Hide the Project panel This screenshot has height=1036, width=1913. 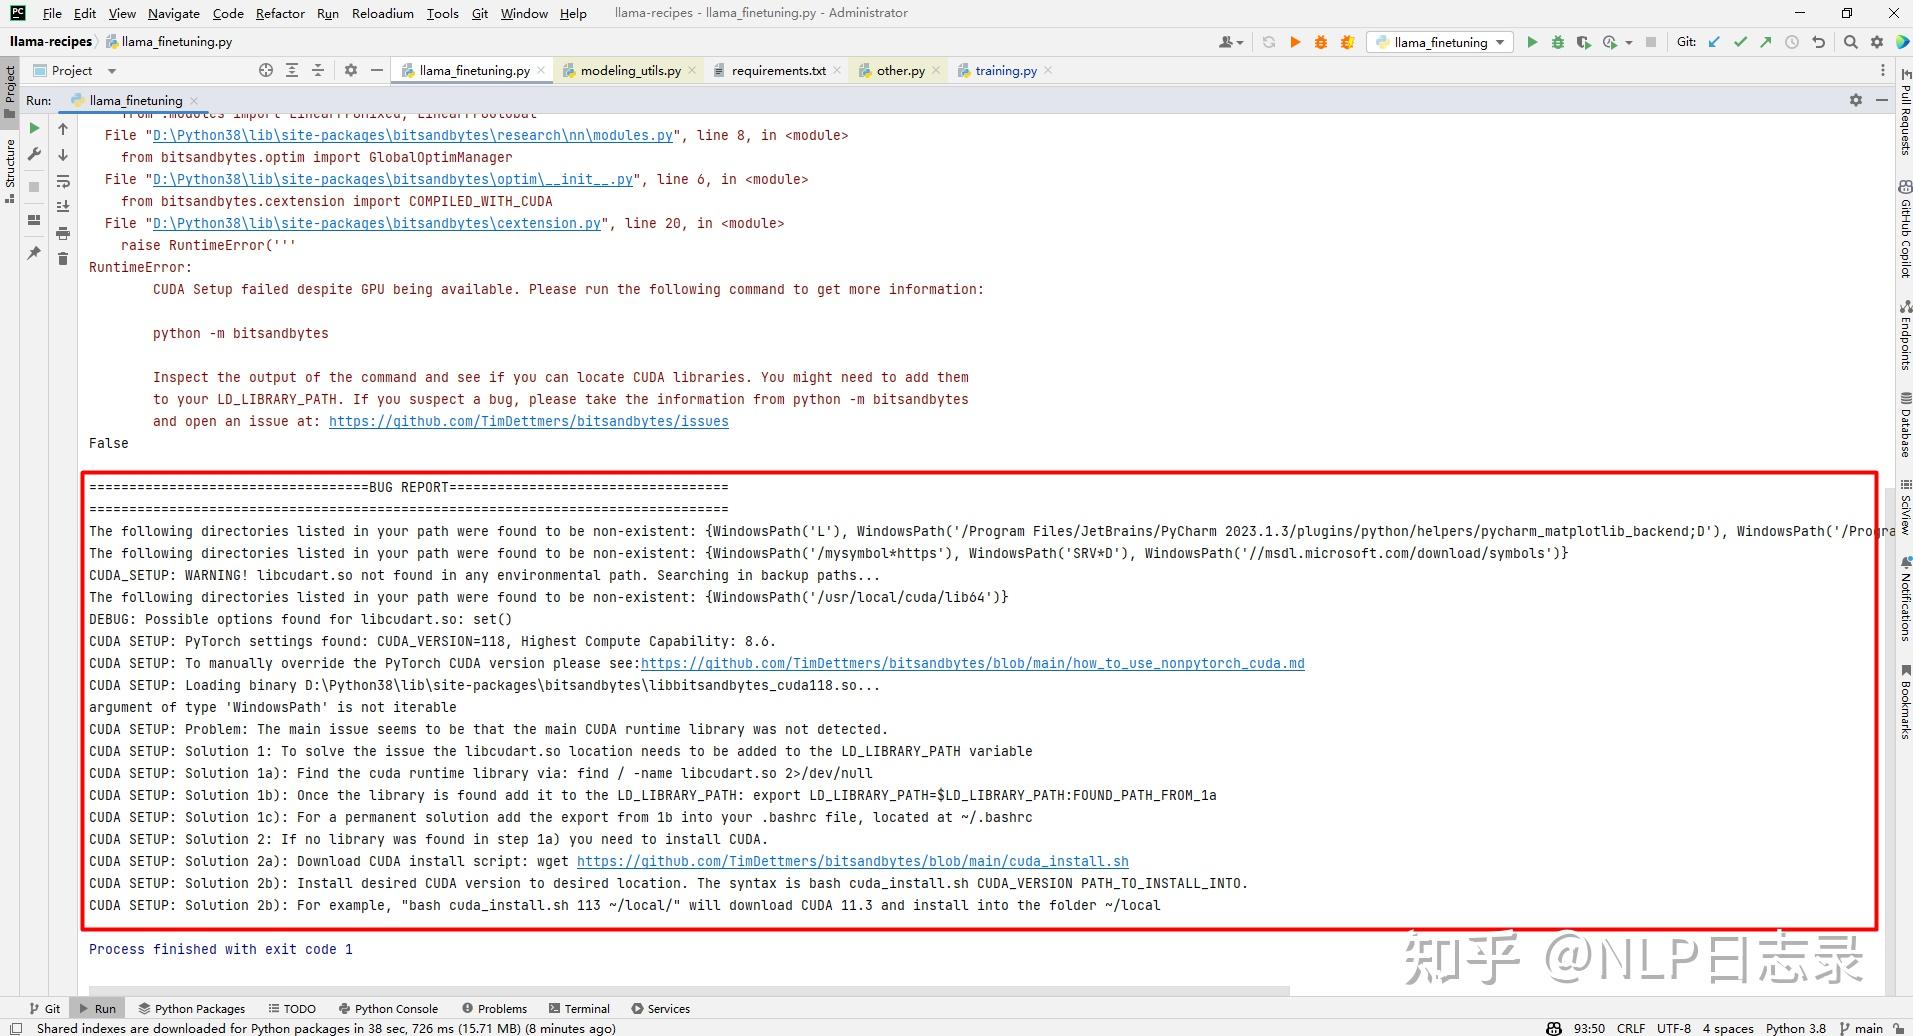point(376,70)
